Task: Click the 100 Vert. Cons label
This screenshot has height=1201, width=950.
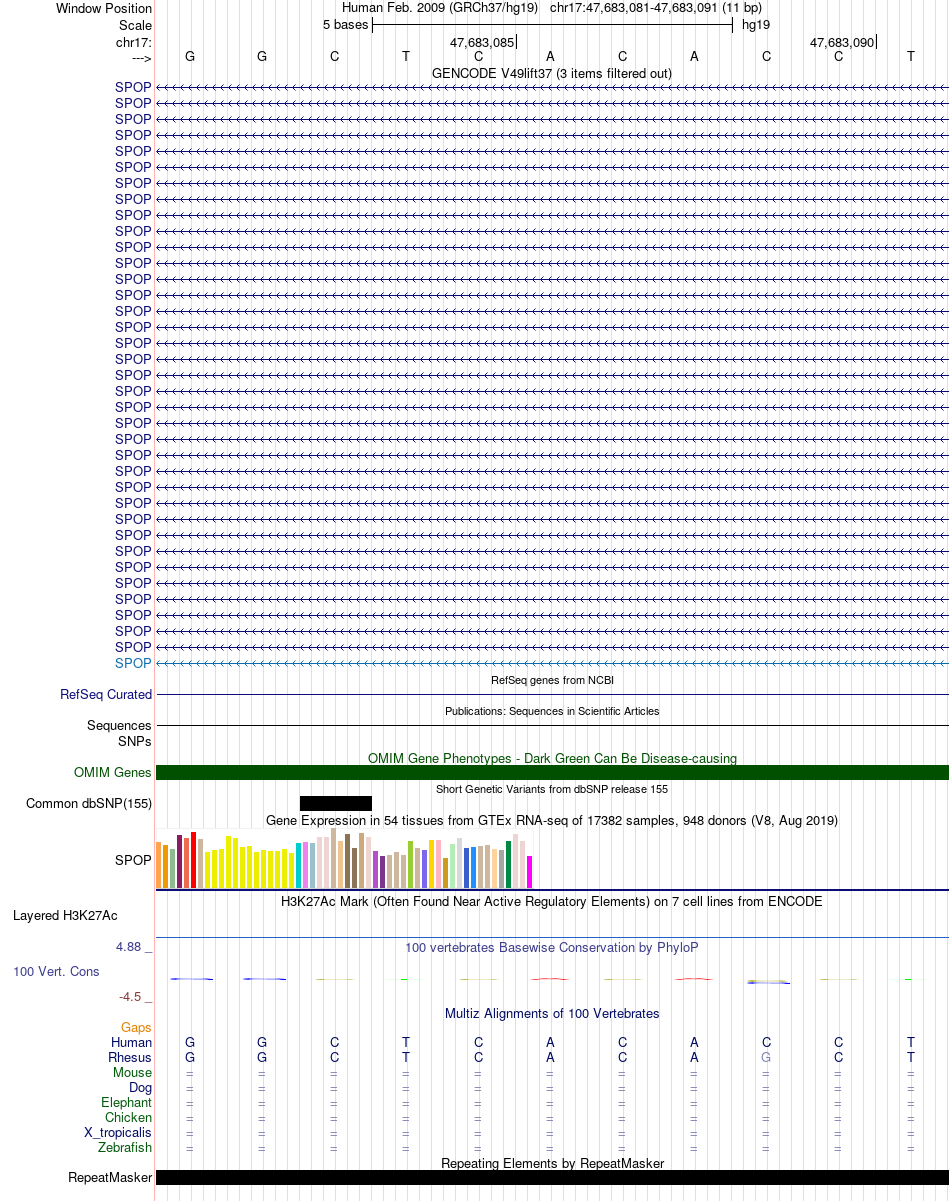Action: coord(56,971)
